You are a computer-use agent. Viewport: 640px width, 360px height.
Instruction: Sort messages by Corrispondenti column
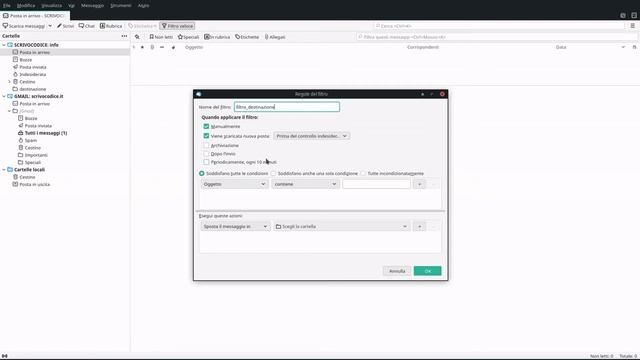pyautogui.click(x=422, y=47)
